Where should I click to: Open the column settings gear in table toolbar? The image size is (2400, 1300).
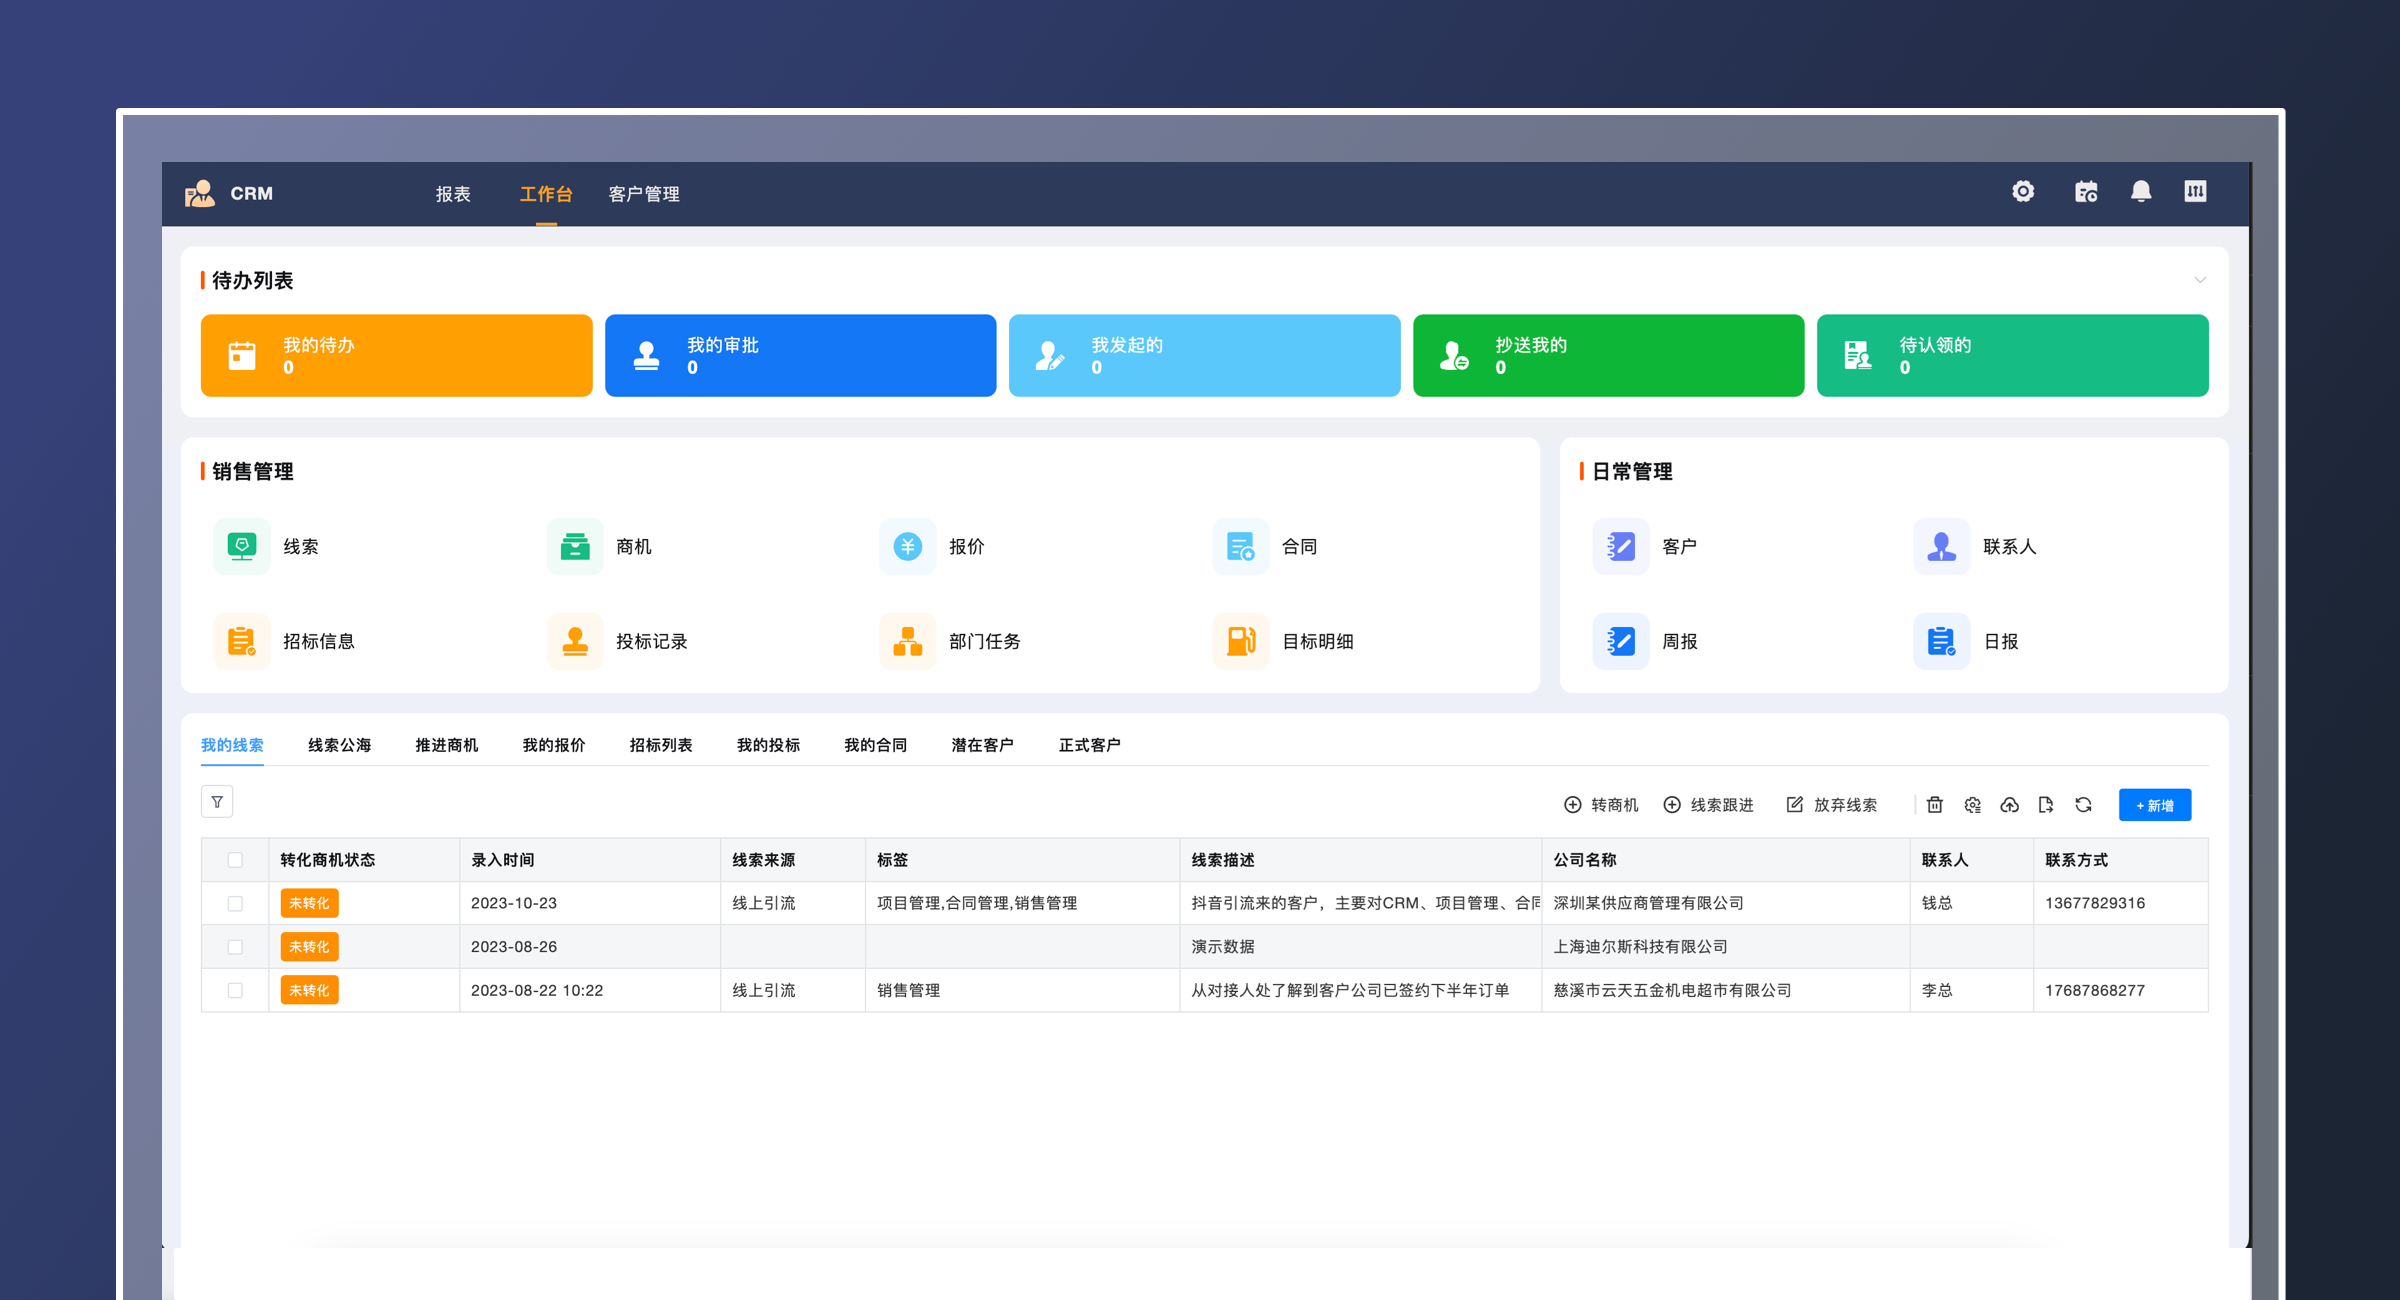tap(1972, 805)
